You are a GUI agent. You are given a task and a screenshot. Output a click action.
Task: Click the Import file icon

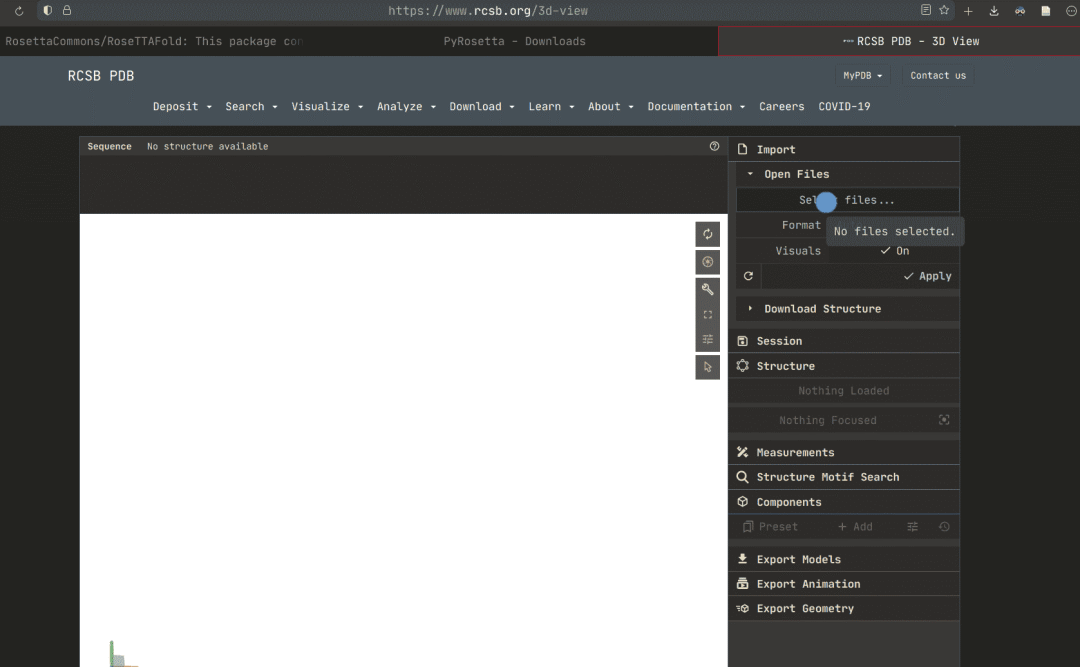click(x=742, y=150)
